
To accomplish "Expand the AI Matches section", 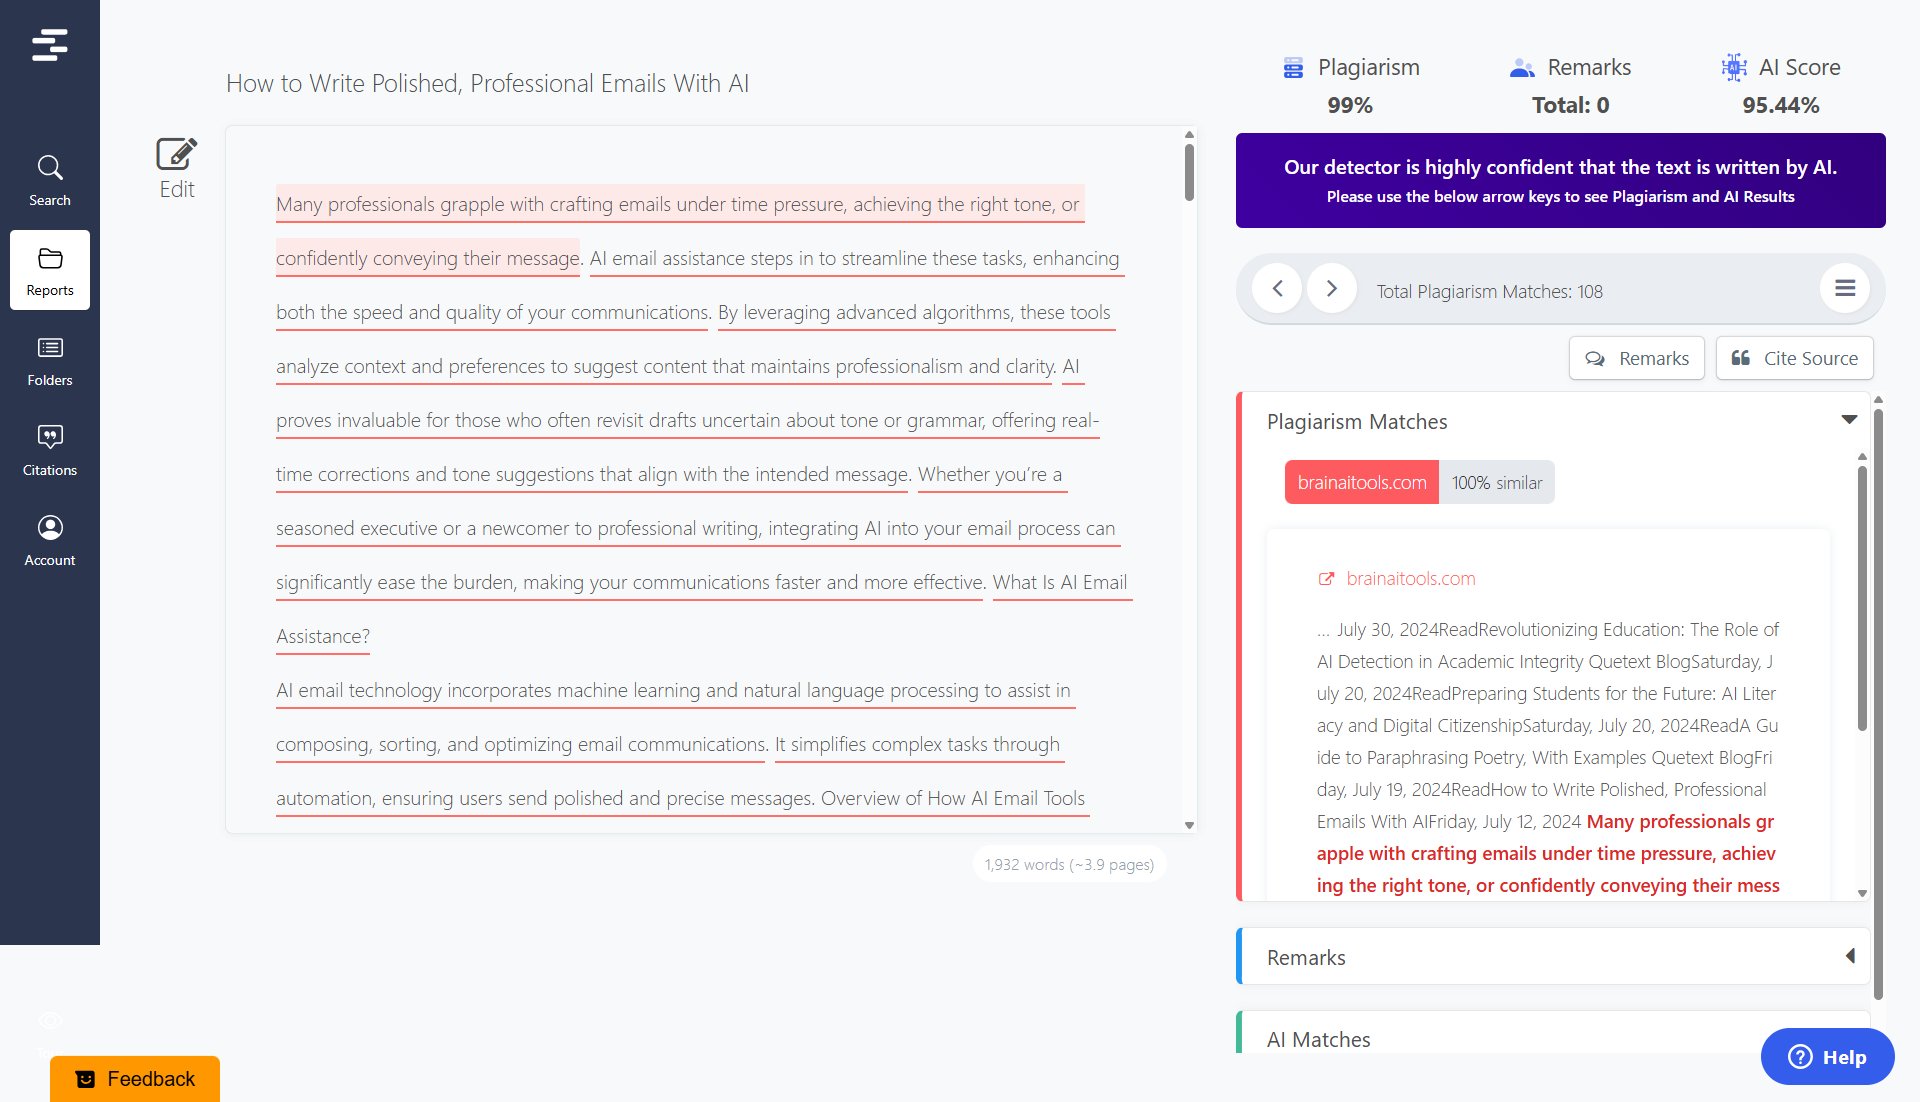I will (x=1318, y=1039).
